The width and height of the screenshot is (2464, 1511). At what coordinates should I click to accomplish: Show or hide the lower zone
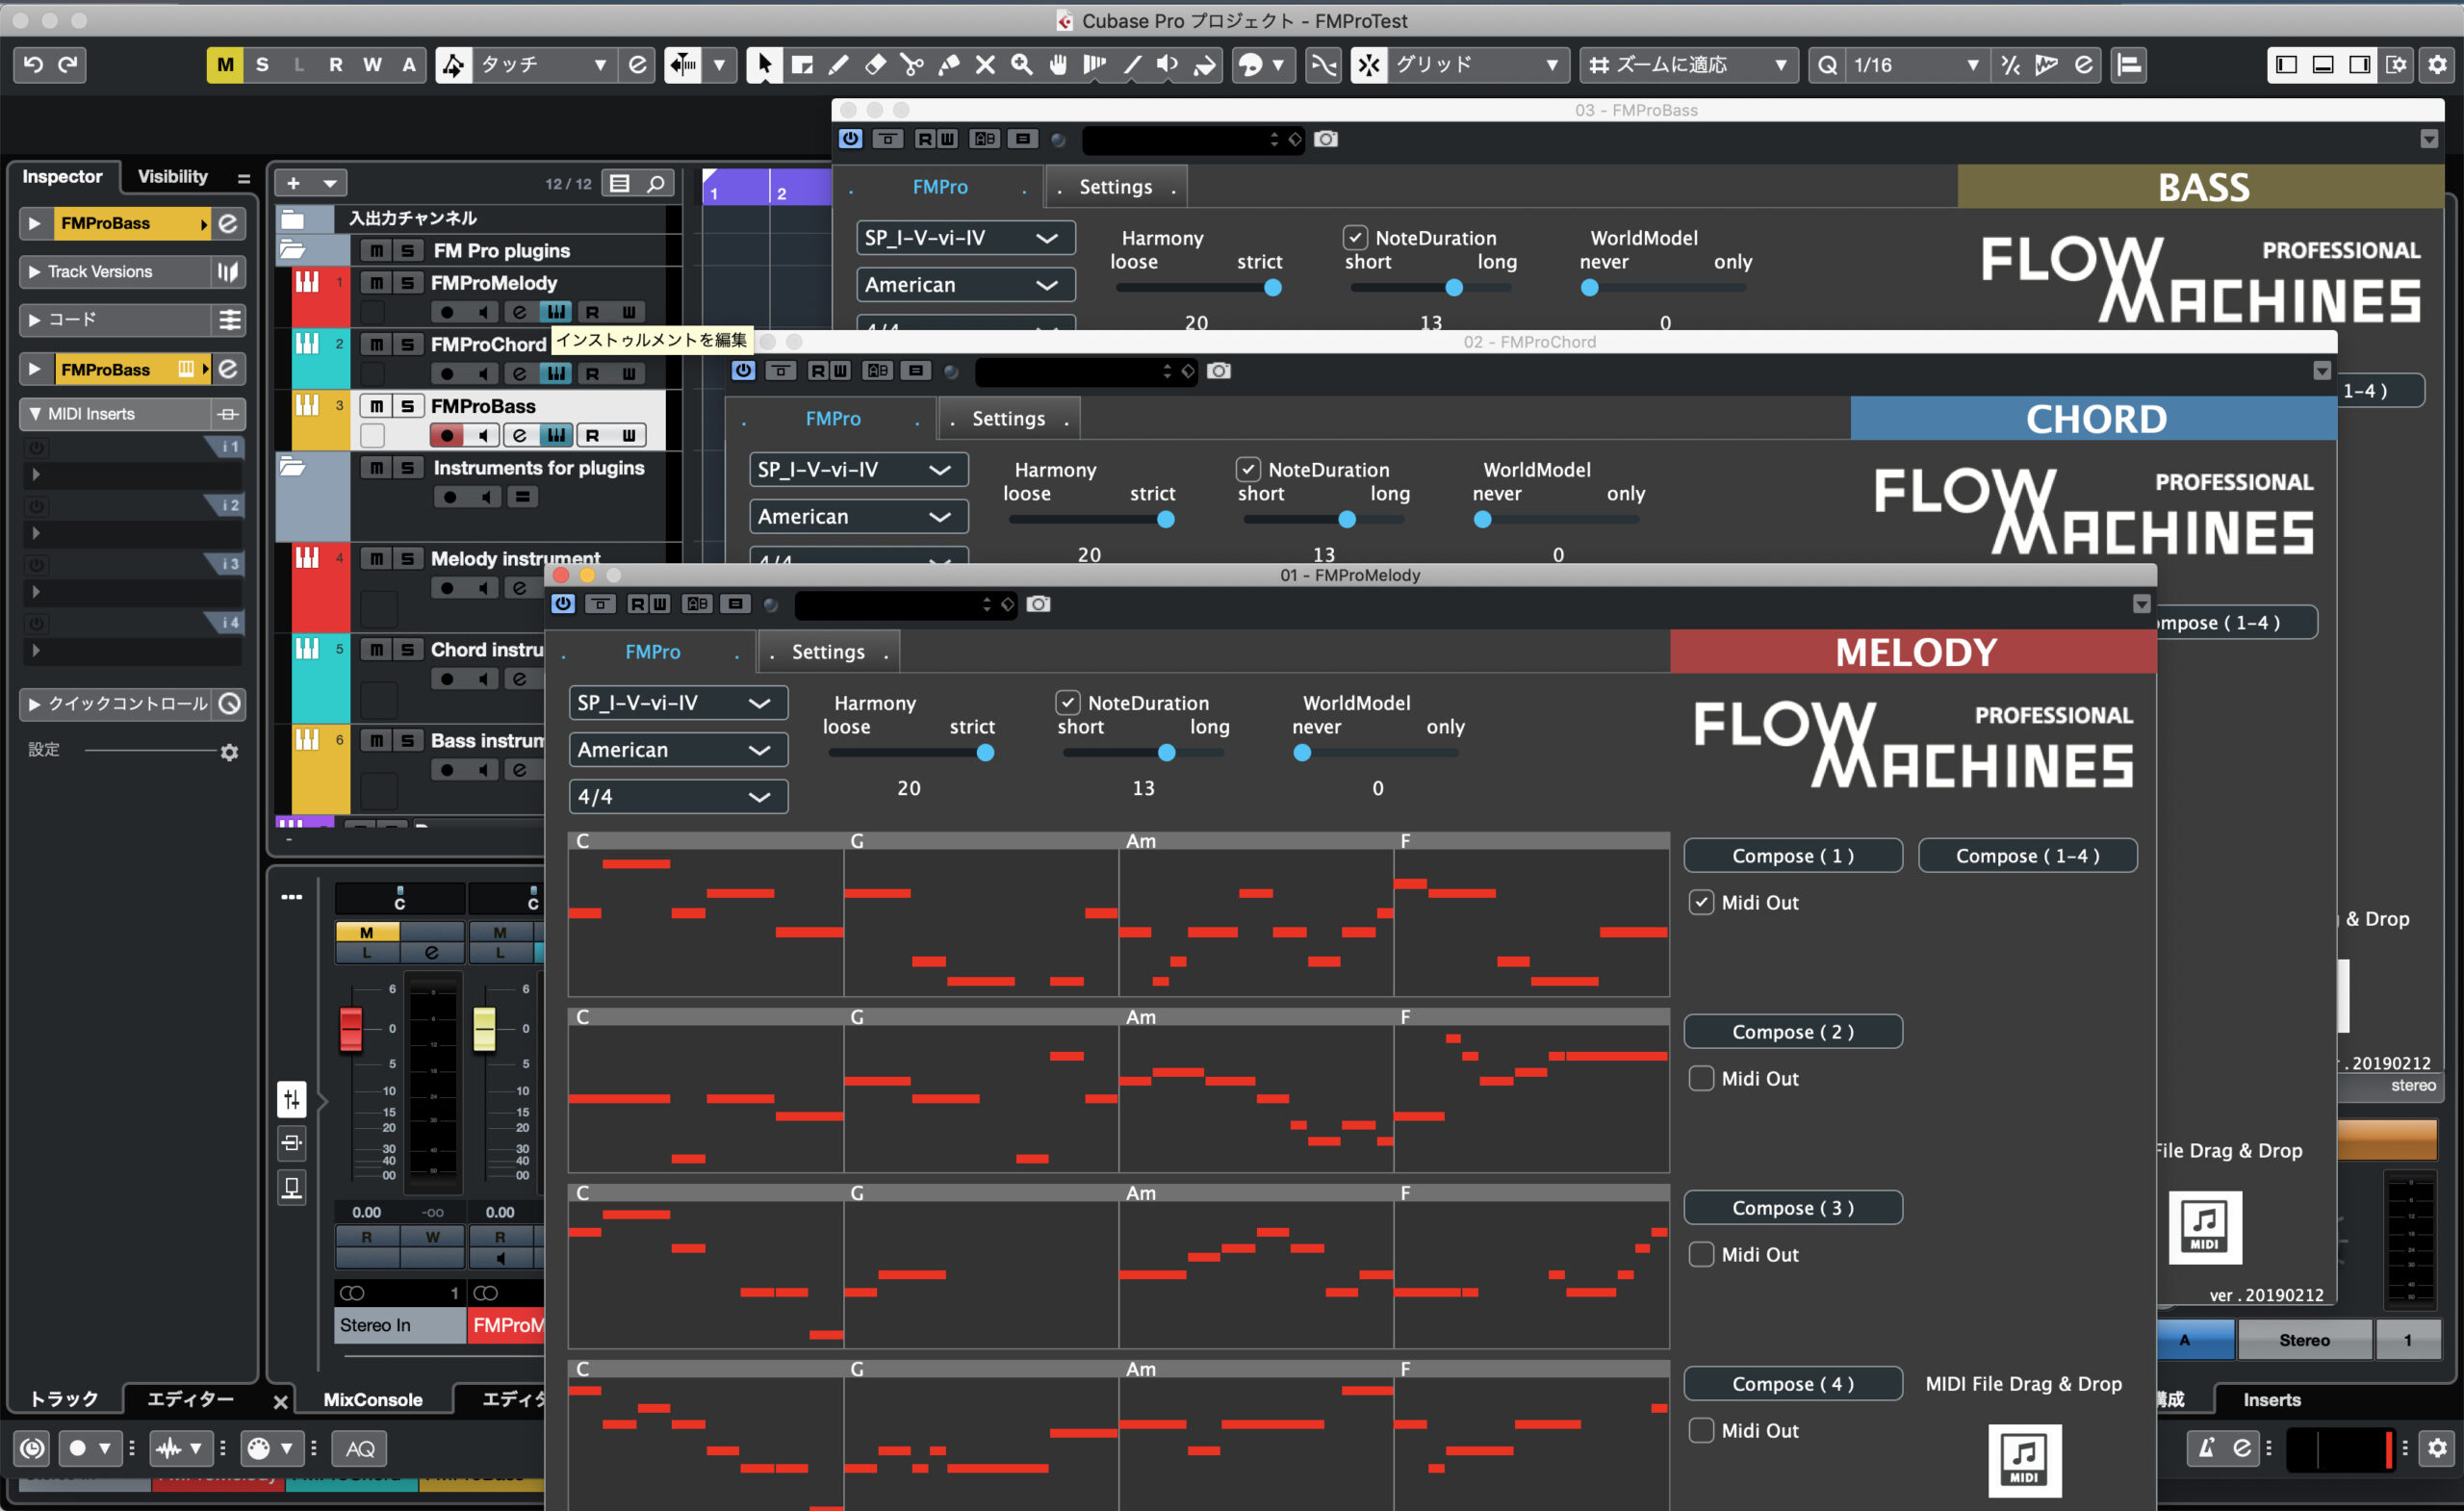click(x=2323, y=65)
